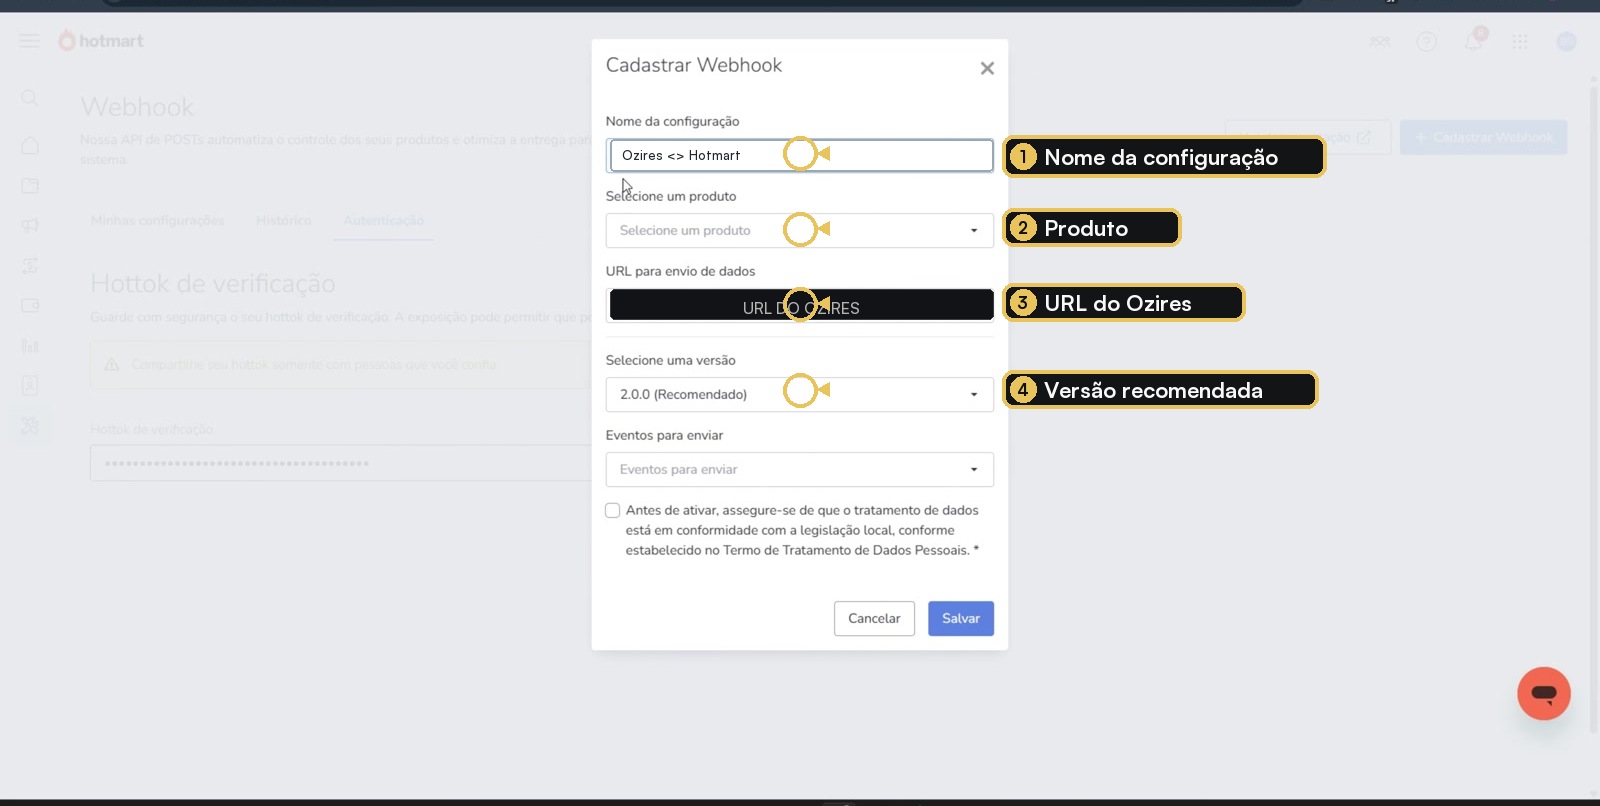Click the page's vertical scrollbar
The height and width of the screenshot is (806, 1600).
point(1594,410)
